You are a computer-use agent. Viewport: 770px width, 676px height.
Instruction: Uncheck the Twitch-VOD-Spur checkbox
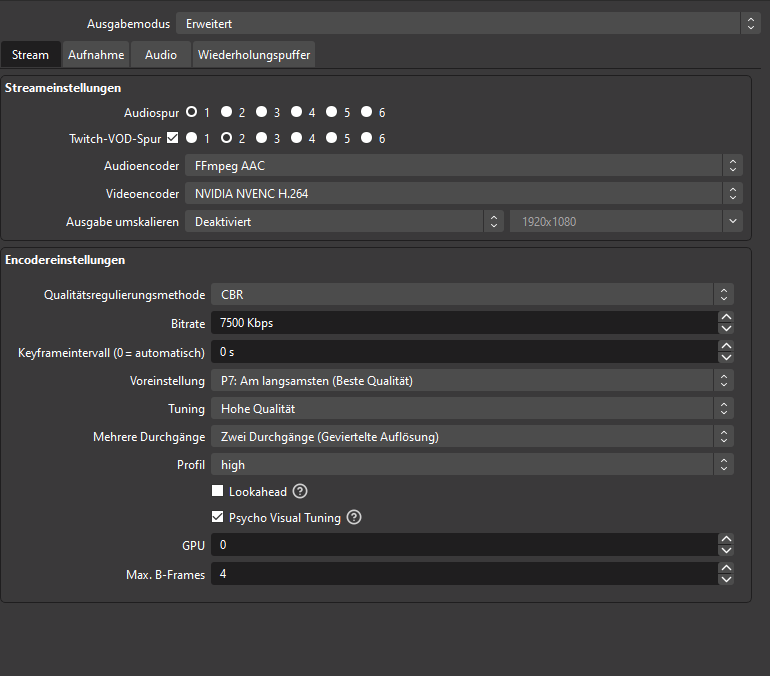[173, 138]
